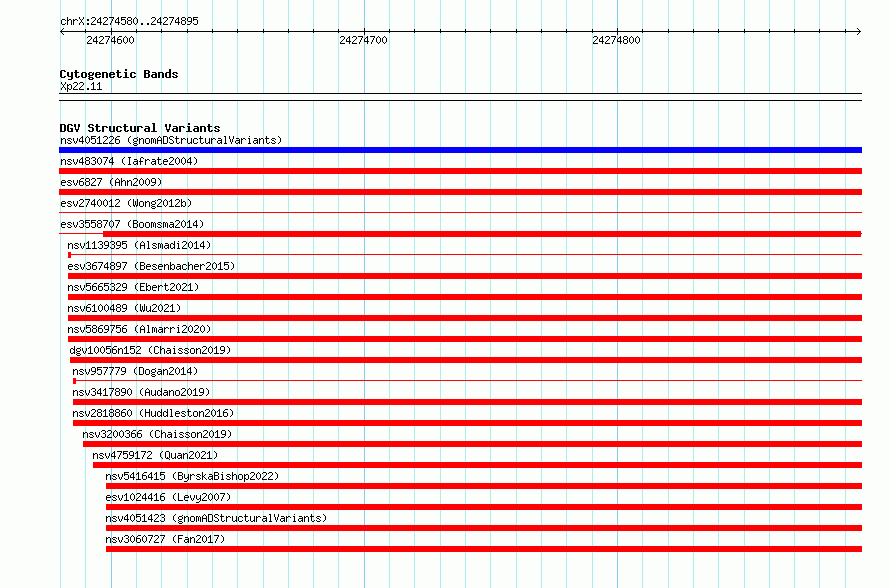Viewport: 890px width, 588px height.
Task: Open nsv5869756 (Almarri2020) entry
Action: (139, 329)
